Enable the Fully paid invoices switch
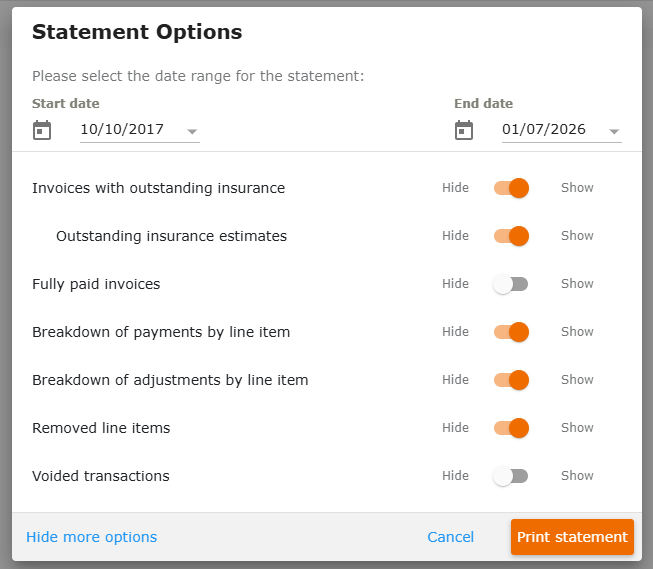 (511, 284)
